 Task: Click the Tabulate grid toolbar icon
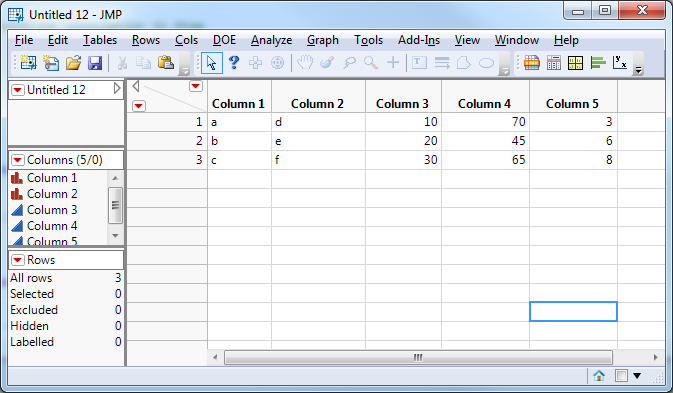(x=575, y=63)
